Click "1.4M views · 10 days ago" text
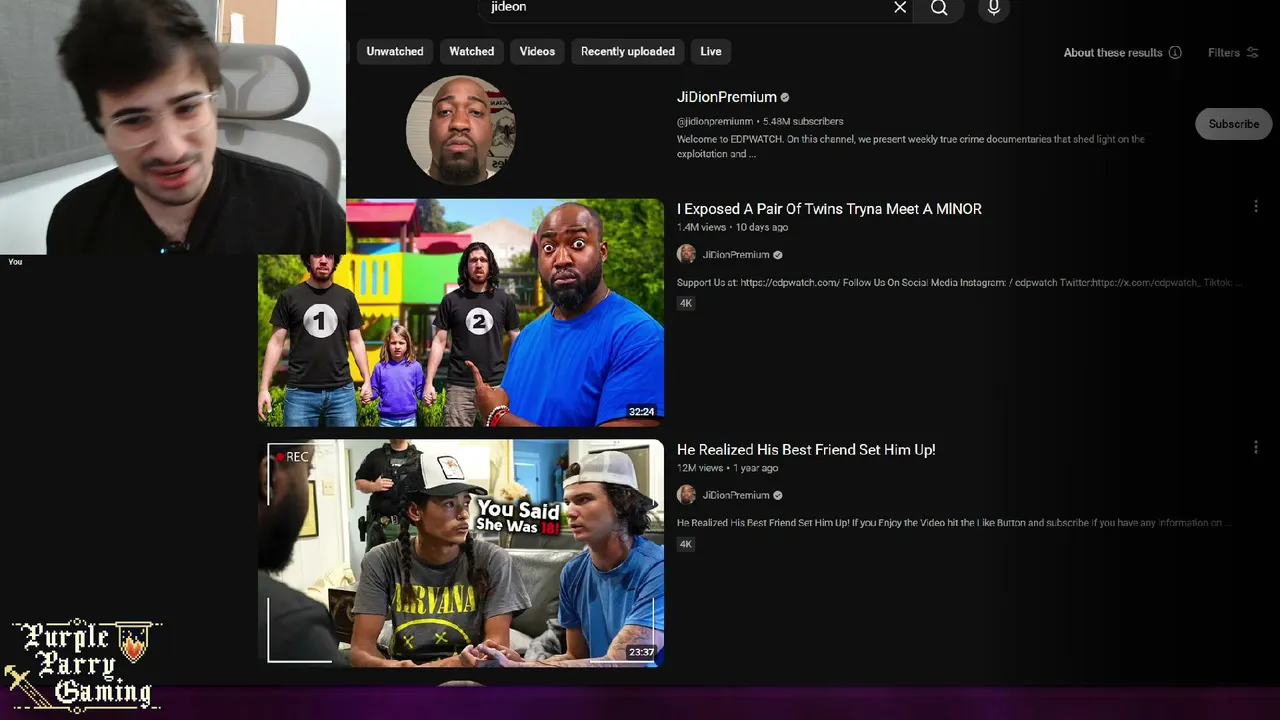 point(733,228)
